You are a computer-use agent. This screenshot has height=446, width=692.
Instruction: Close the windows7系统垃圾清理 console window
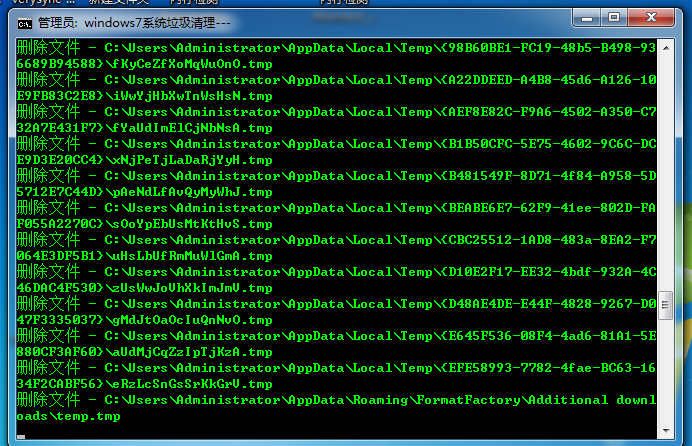pyautogui.click(x=651, y=18)
